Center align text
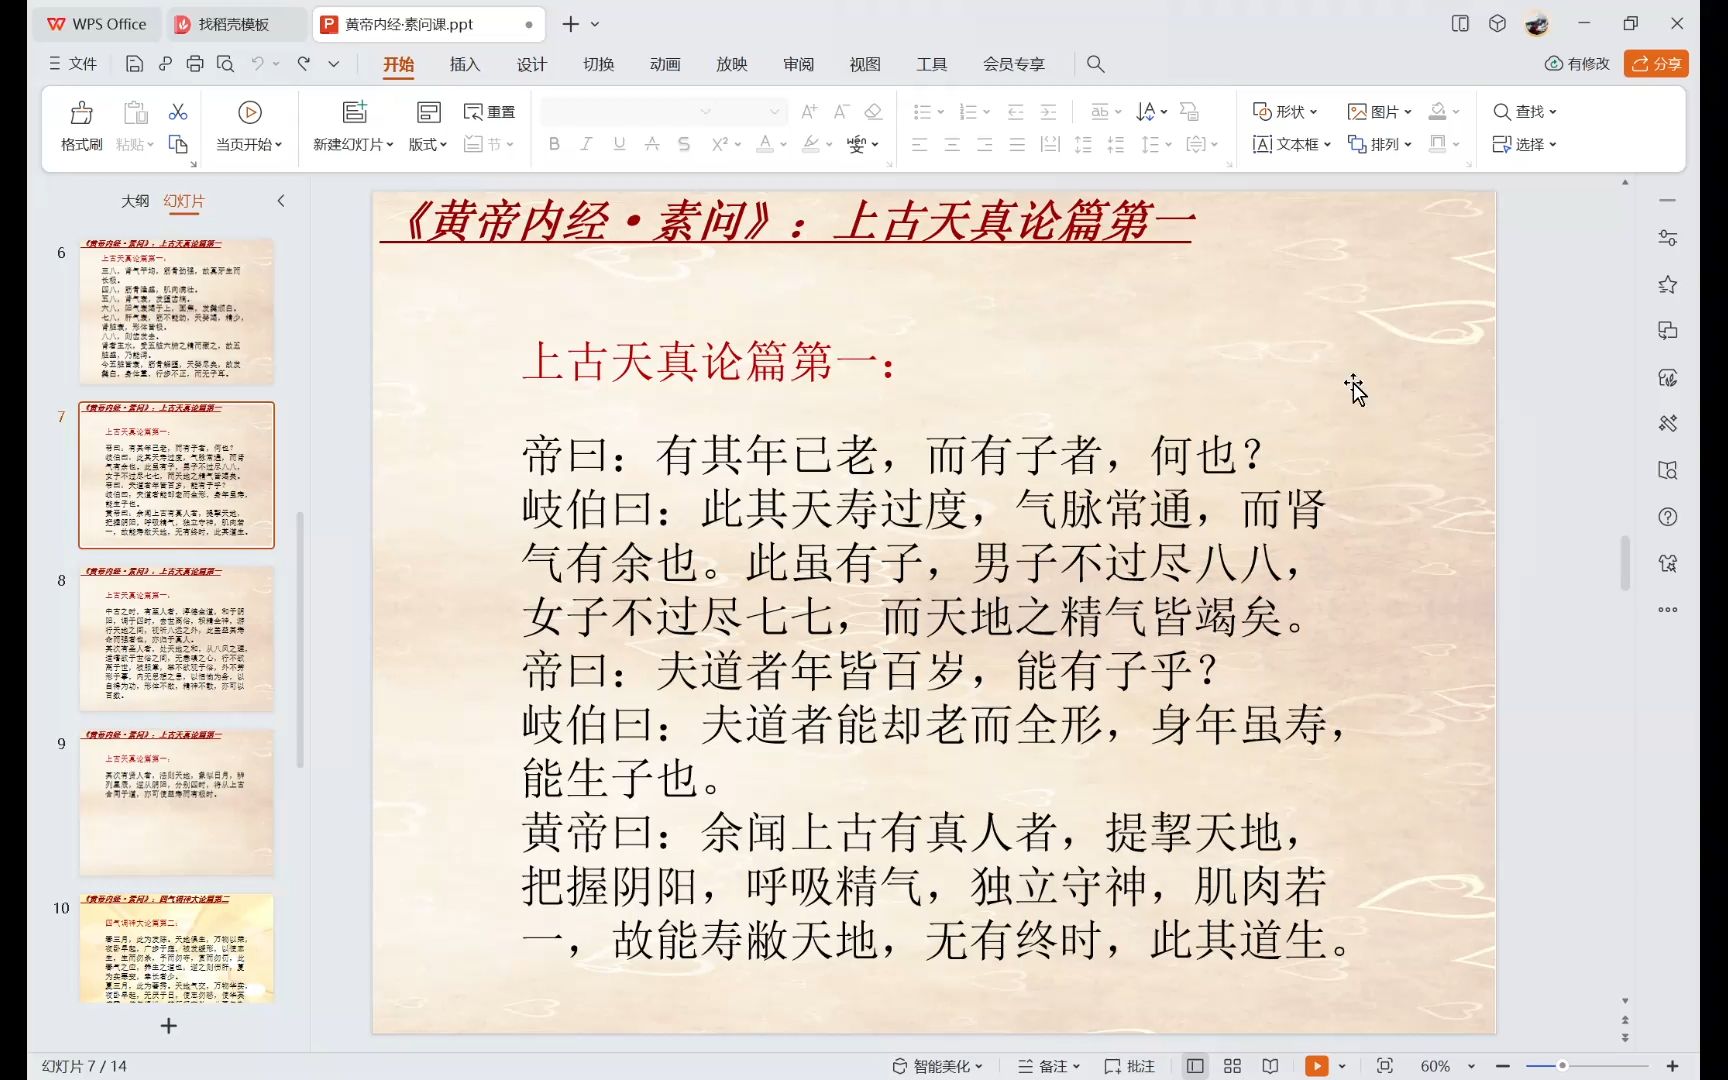Screen dimensions: 1728x1080 952,144
